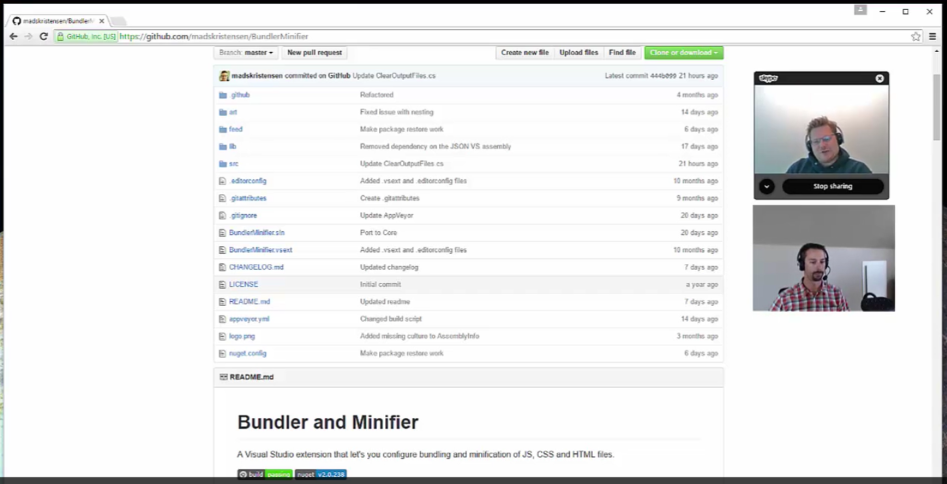Screen dimensions: 947x484
Task: Click file icon beside .gitignore
Action: click(x=223, y=215)
